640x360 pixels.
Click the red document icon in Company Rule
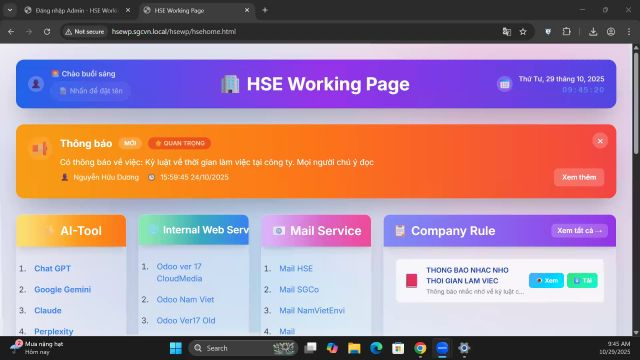(x=411, y=280)
